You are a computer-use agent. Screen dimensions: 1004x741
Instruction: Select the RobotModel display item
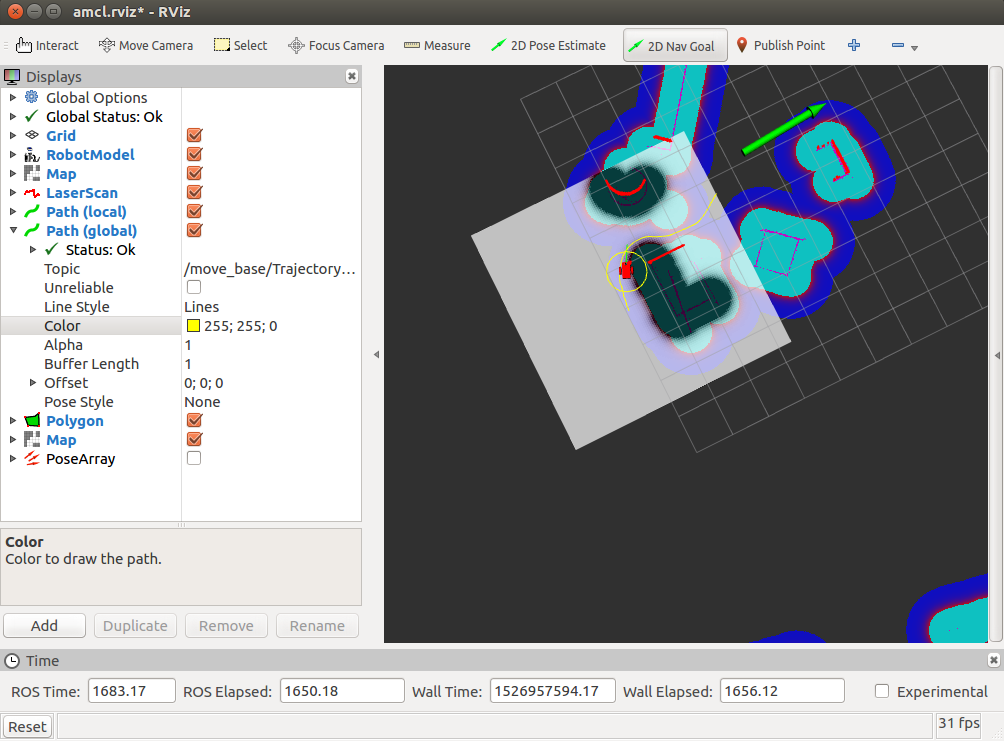90,155
